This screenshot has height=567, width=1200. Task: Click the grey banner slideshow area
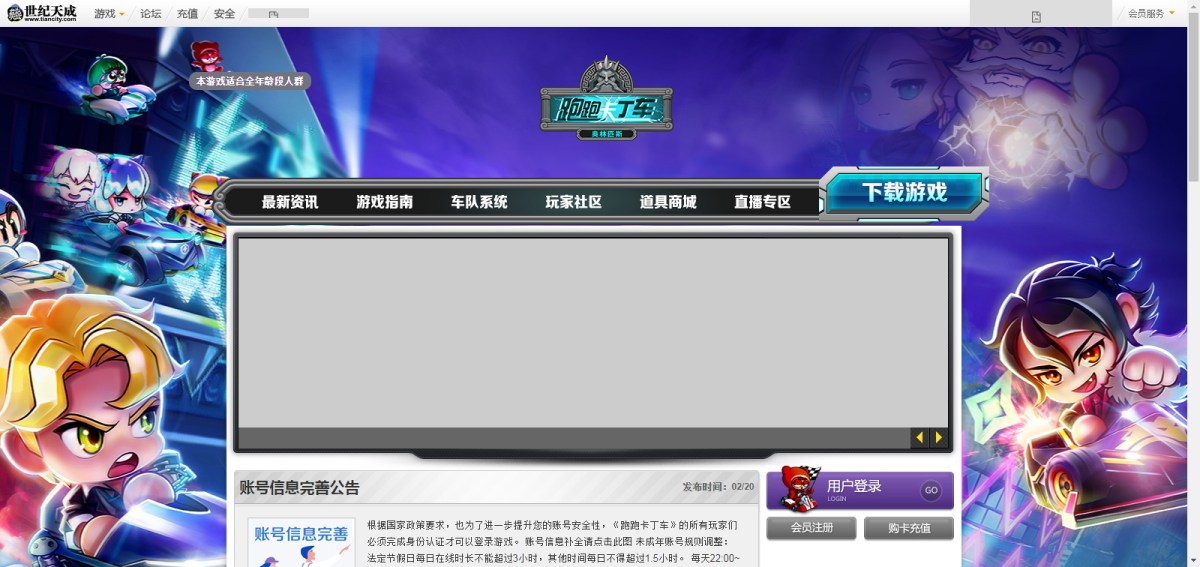(x=593, y=333)
